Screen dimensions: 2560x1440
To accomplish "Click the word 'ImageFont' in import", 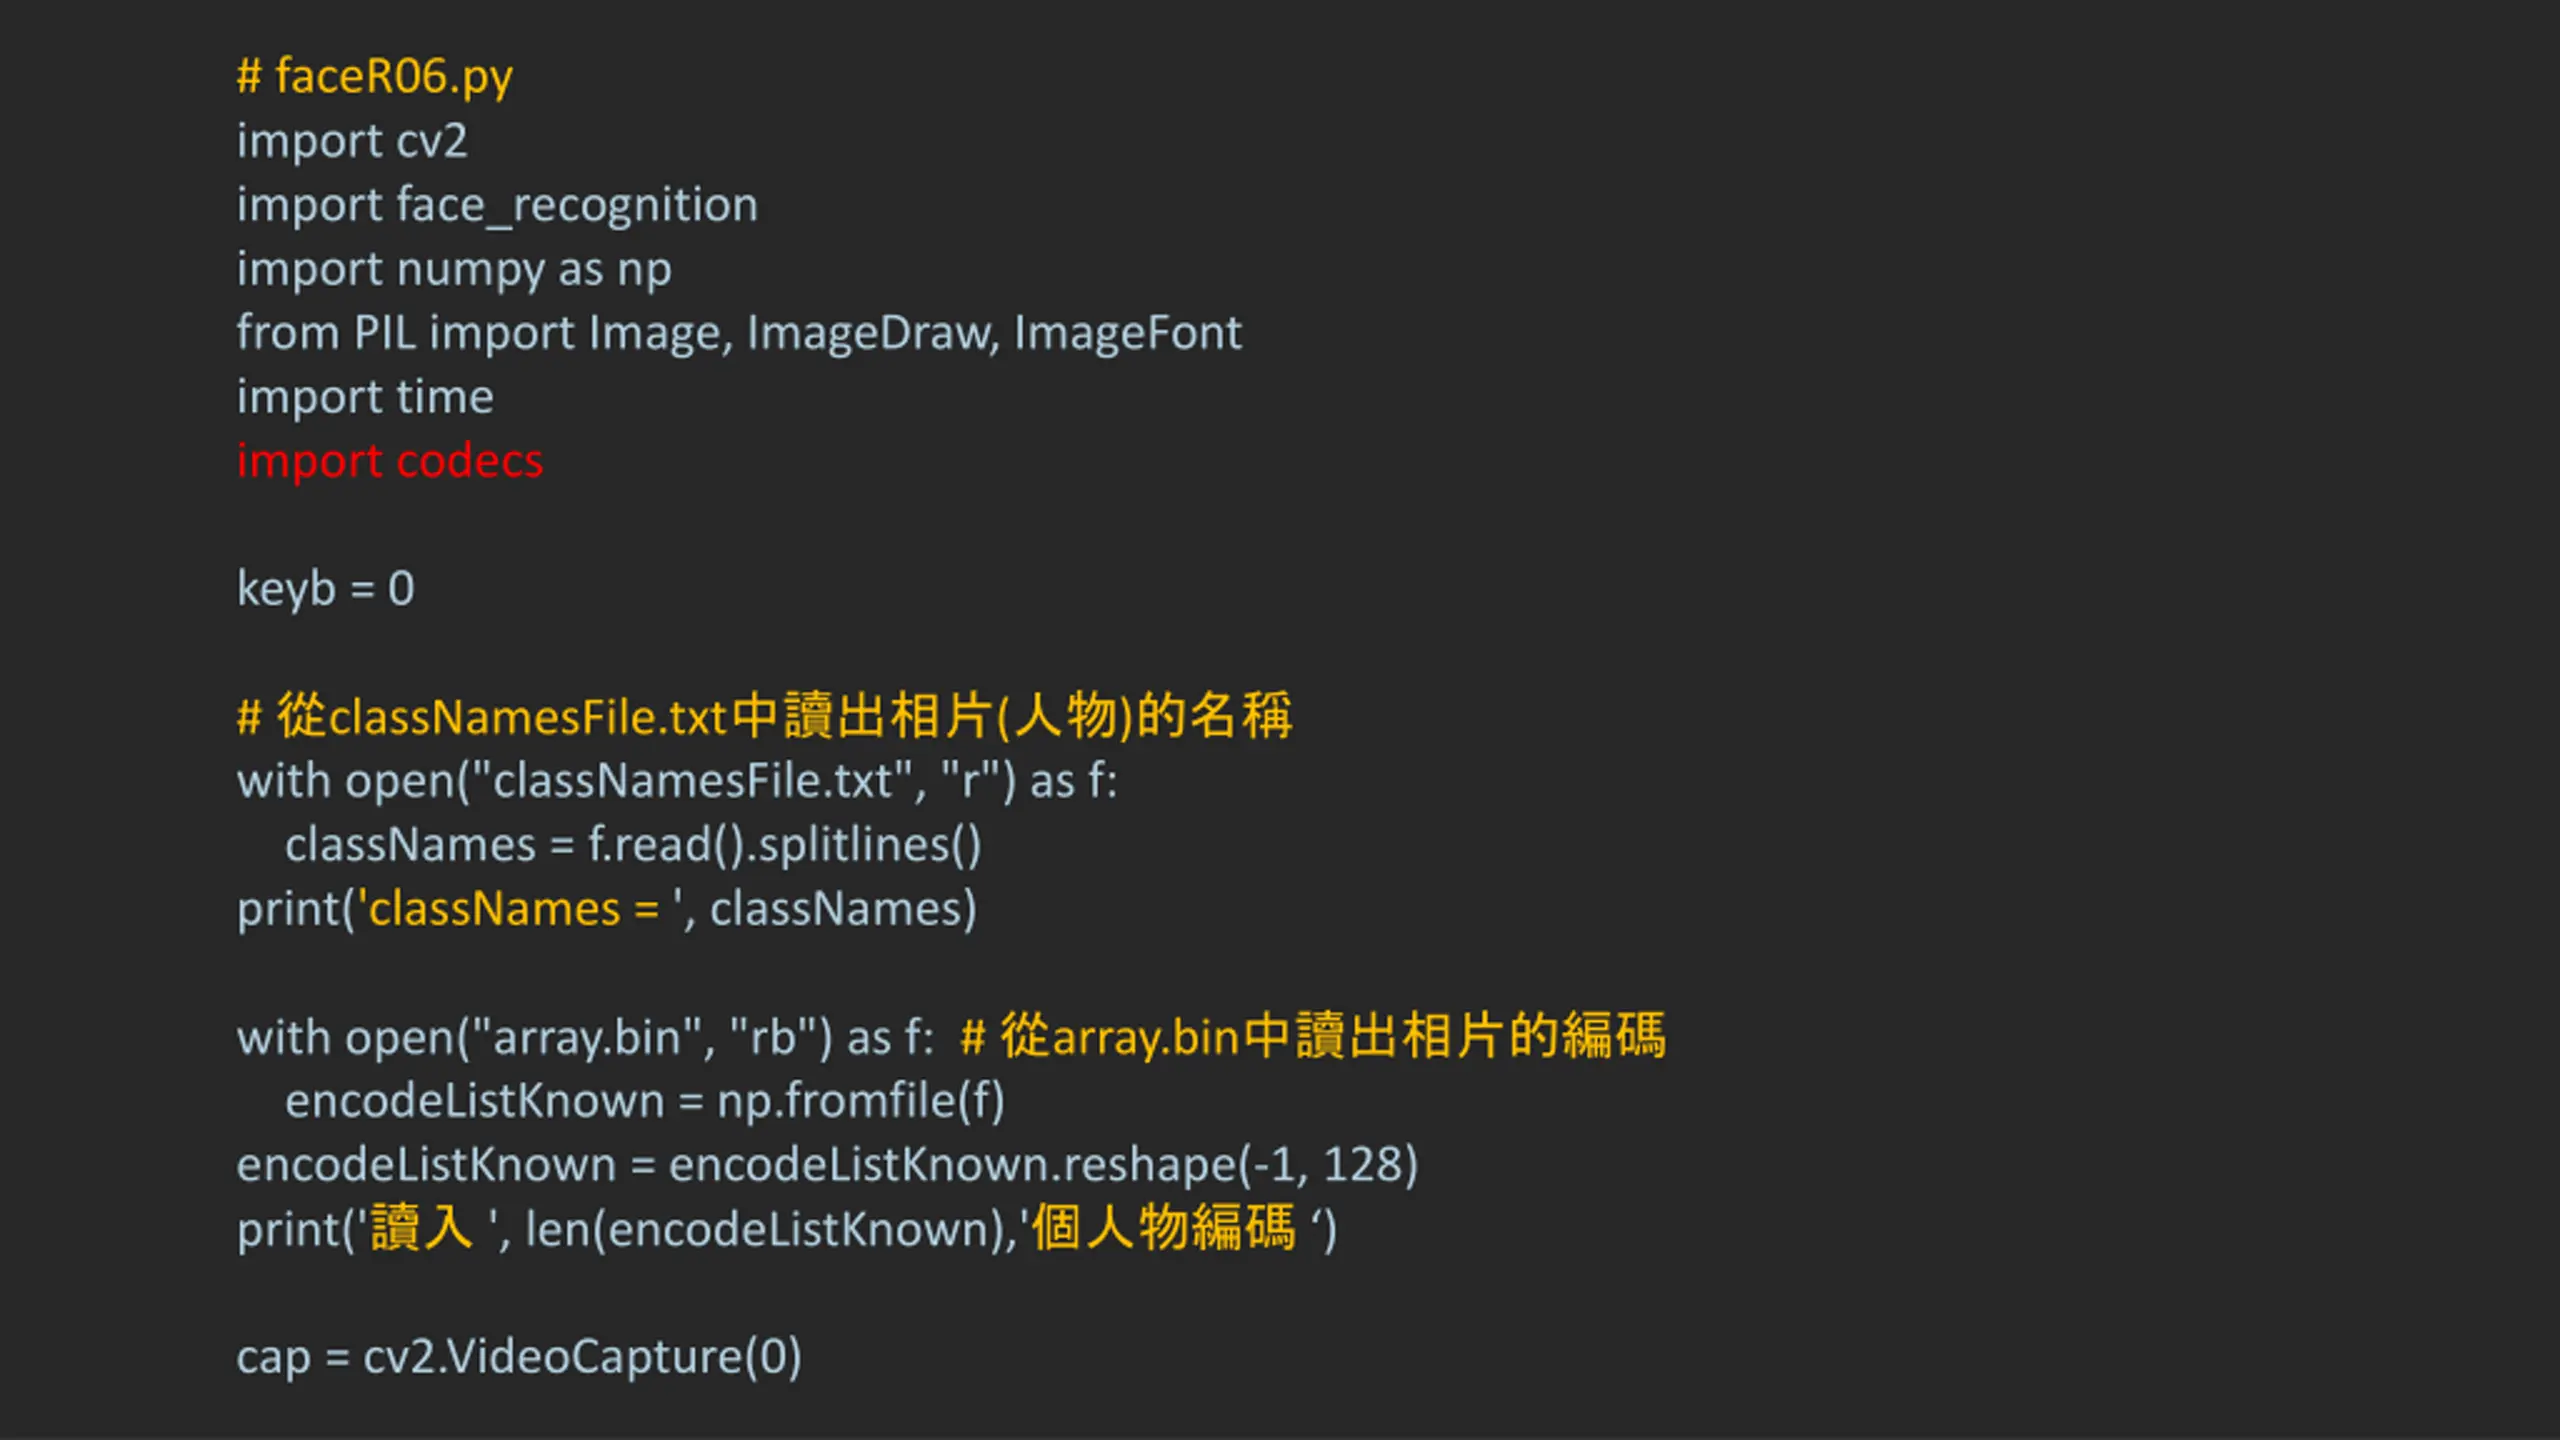I will (x=1128, y=333).
